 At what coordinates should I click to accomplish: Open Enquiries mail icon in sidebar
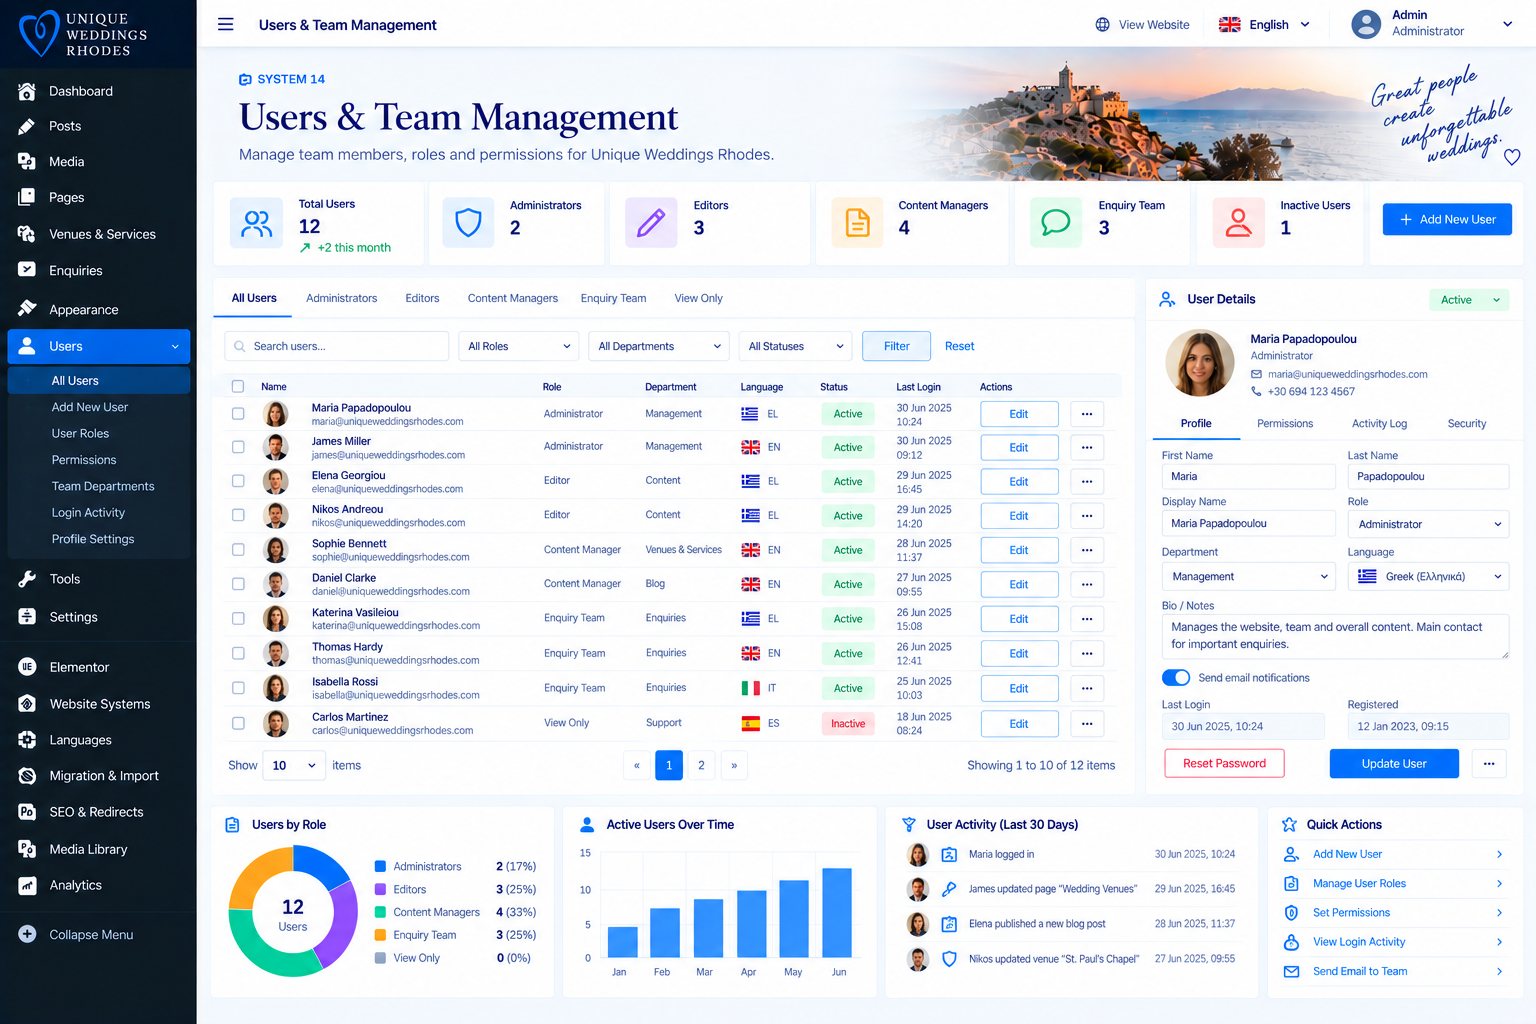coord(27,270)
